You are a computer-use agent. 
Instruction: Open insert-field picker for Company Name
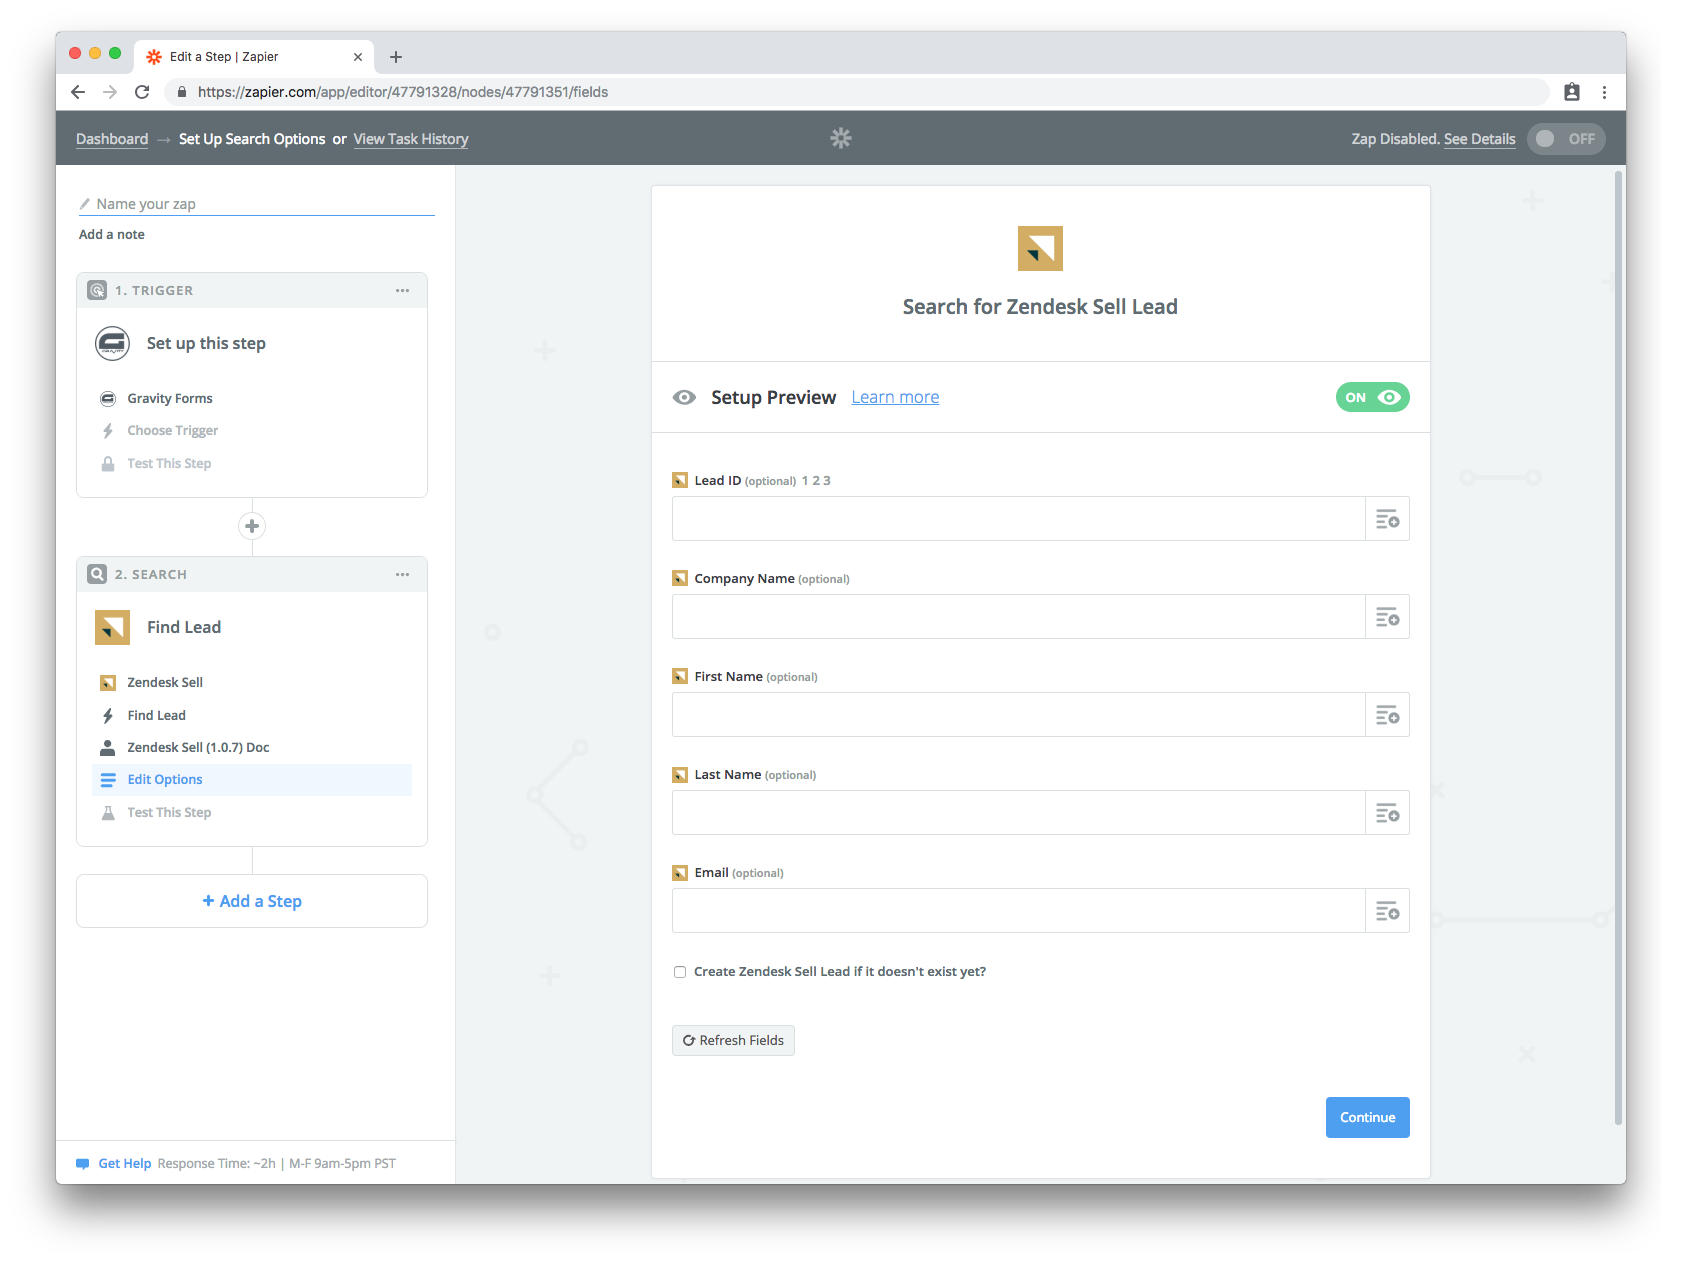pyautogui.click(x=1387, y=617)
